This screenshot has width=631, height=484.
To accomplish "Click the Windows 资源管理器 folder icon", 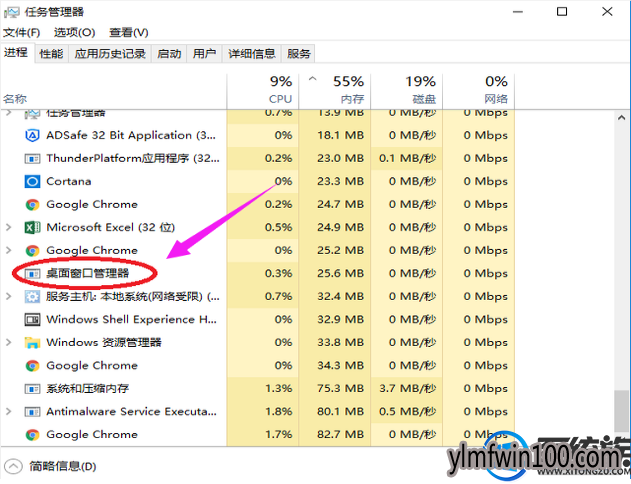I will click(32, 343).
